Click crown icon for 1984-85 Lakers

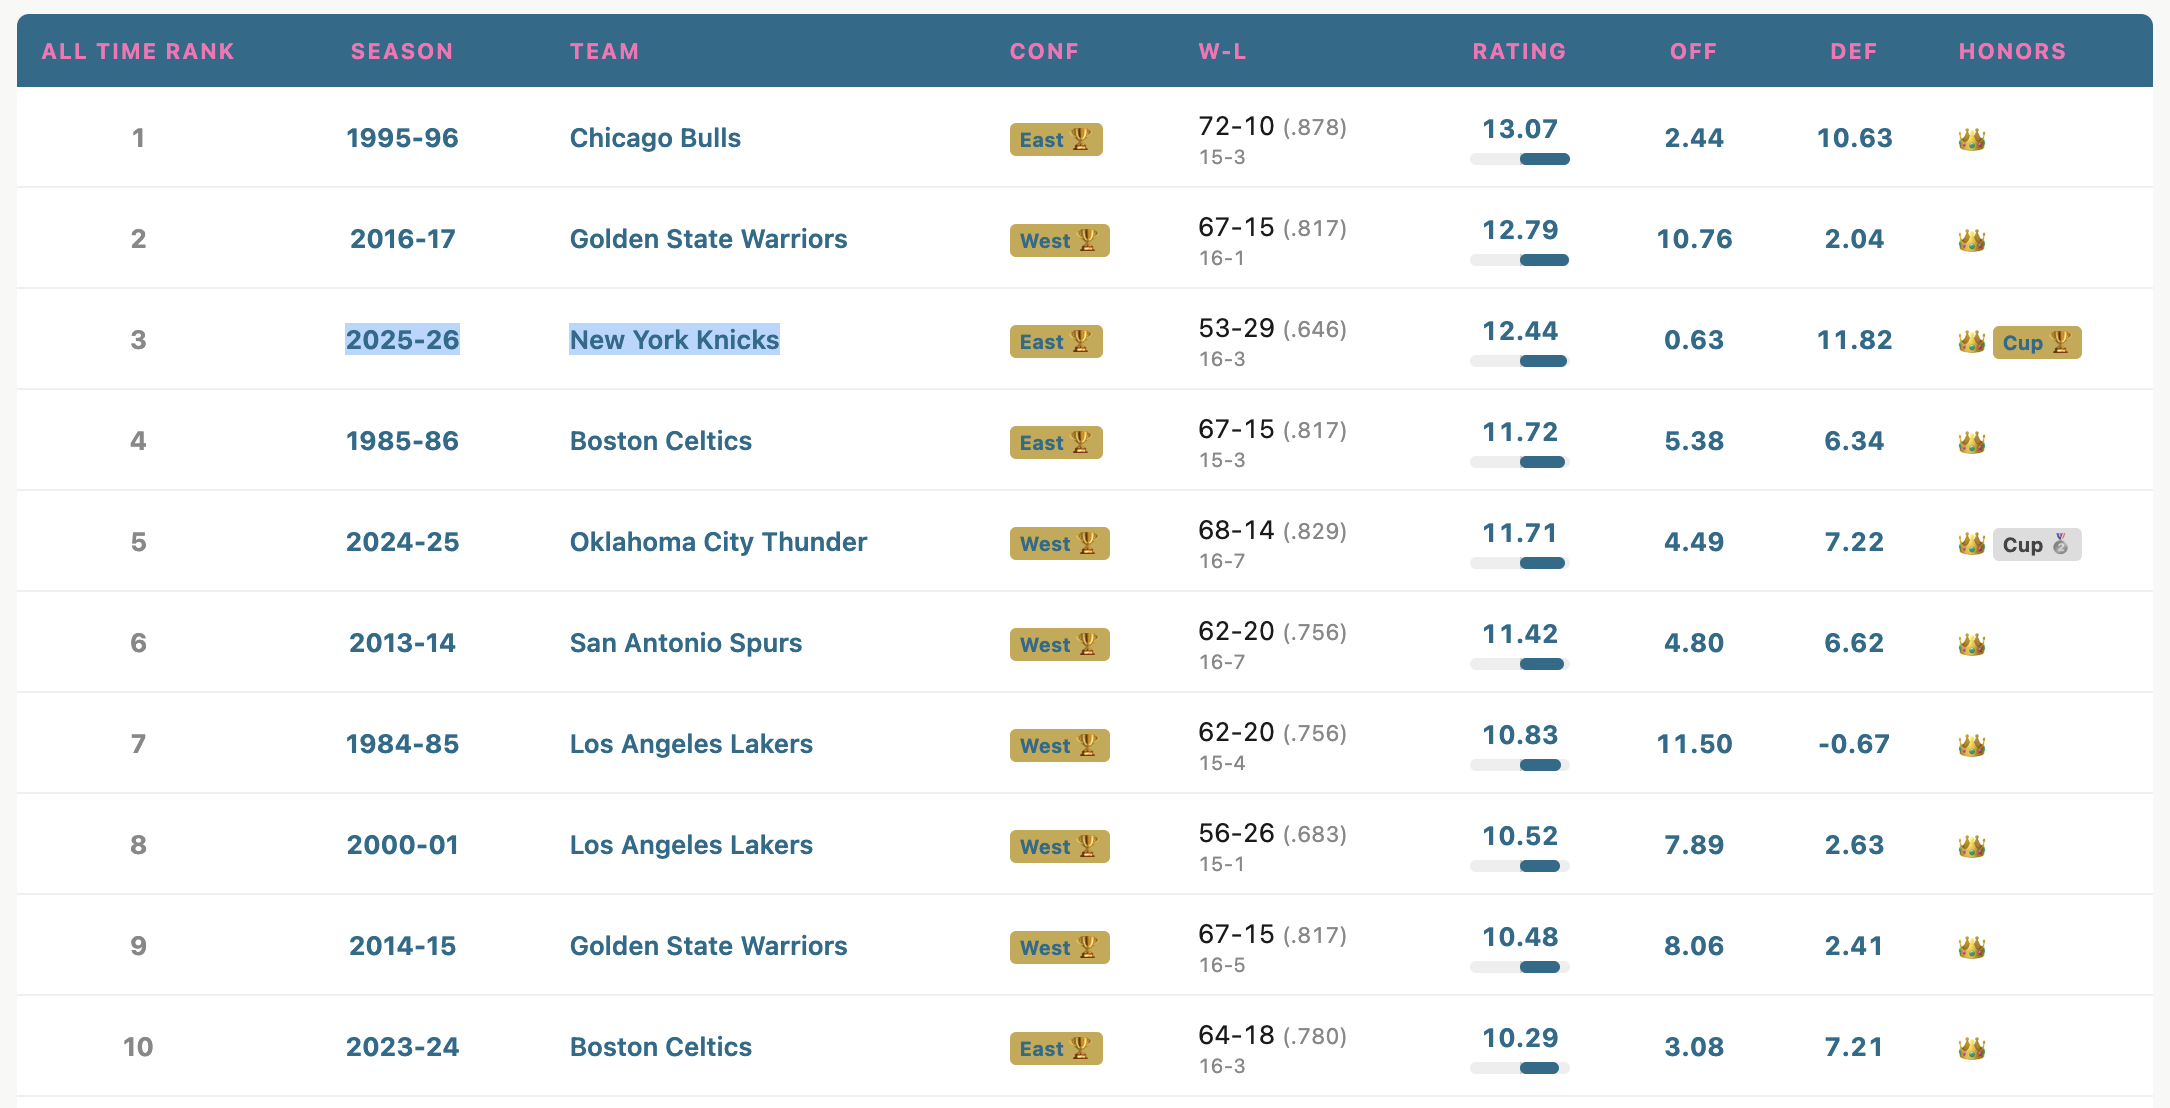(x=1971, y=745)
